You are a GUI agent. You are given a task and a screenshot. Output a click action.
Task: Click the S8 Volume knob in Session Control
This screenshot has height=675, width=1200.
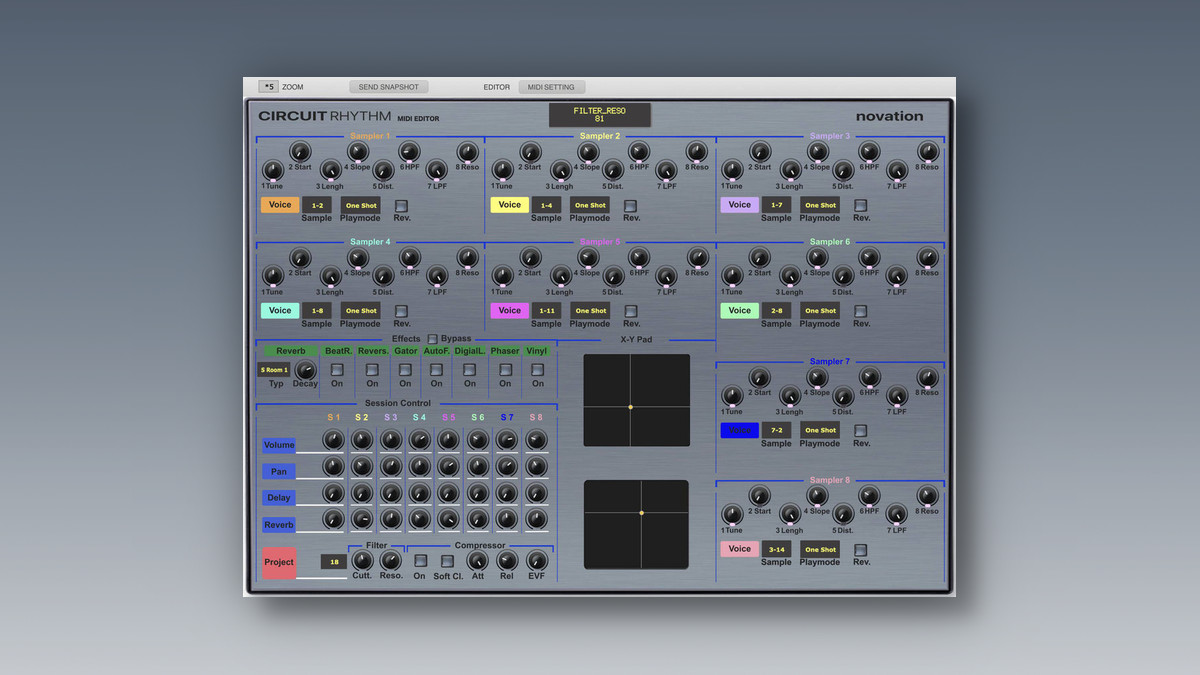(x=536, y=440)
